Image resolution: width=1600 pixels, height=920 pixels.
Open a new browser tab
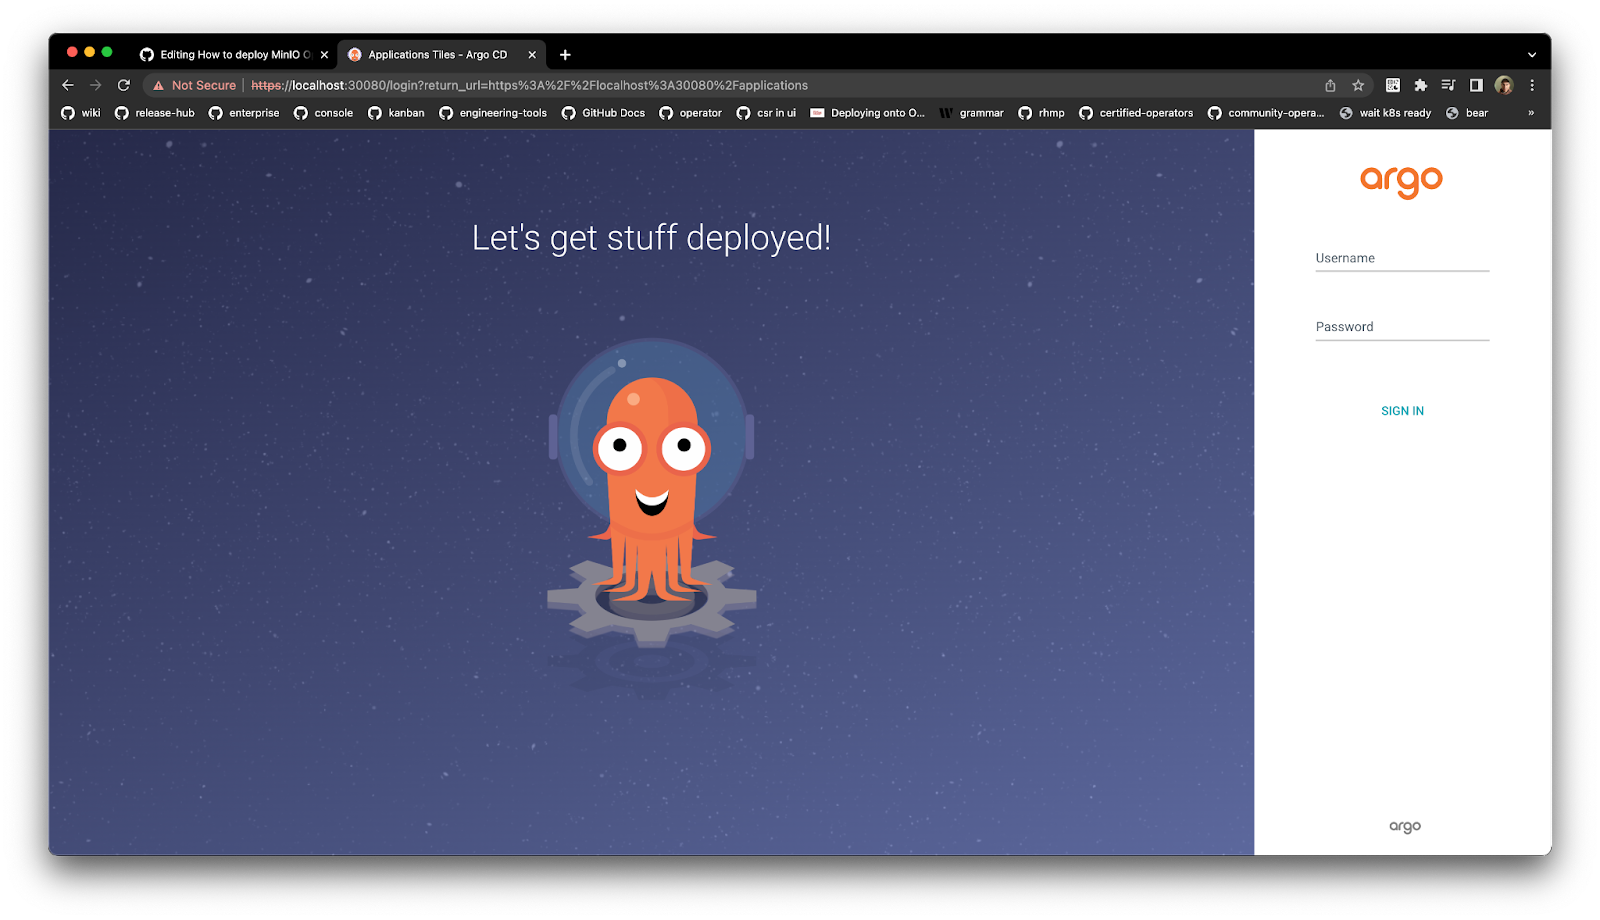coord(565,55)
